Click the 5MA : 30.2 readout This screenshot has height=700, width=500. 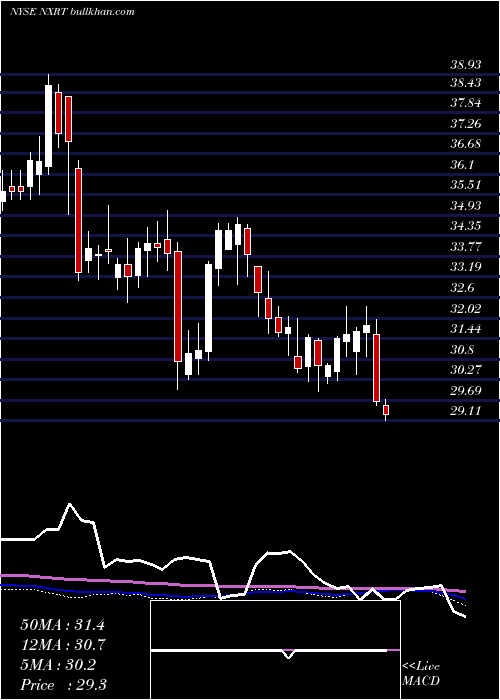(x=58, y=665)
